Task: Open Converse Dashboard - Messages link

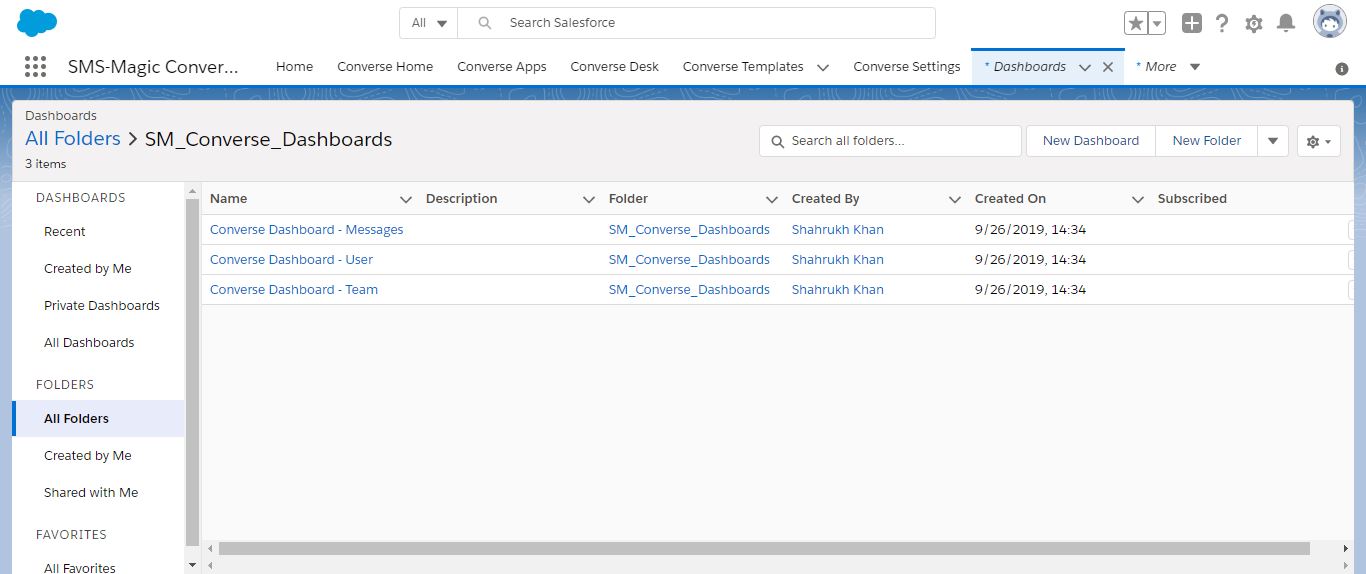Action: click(306, 230)
